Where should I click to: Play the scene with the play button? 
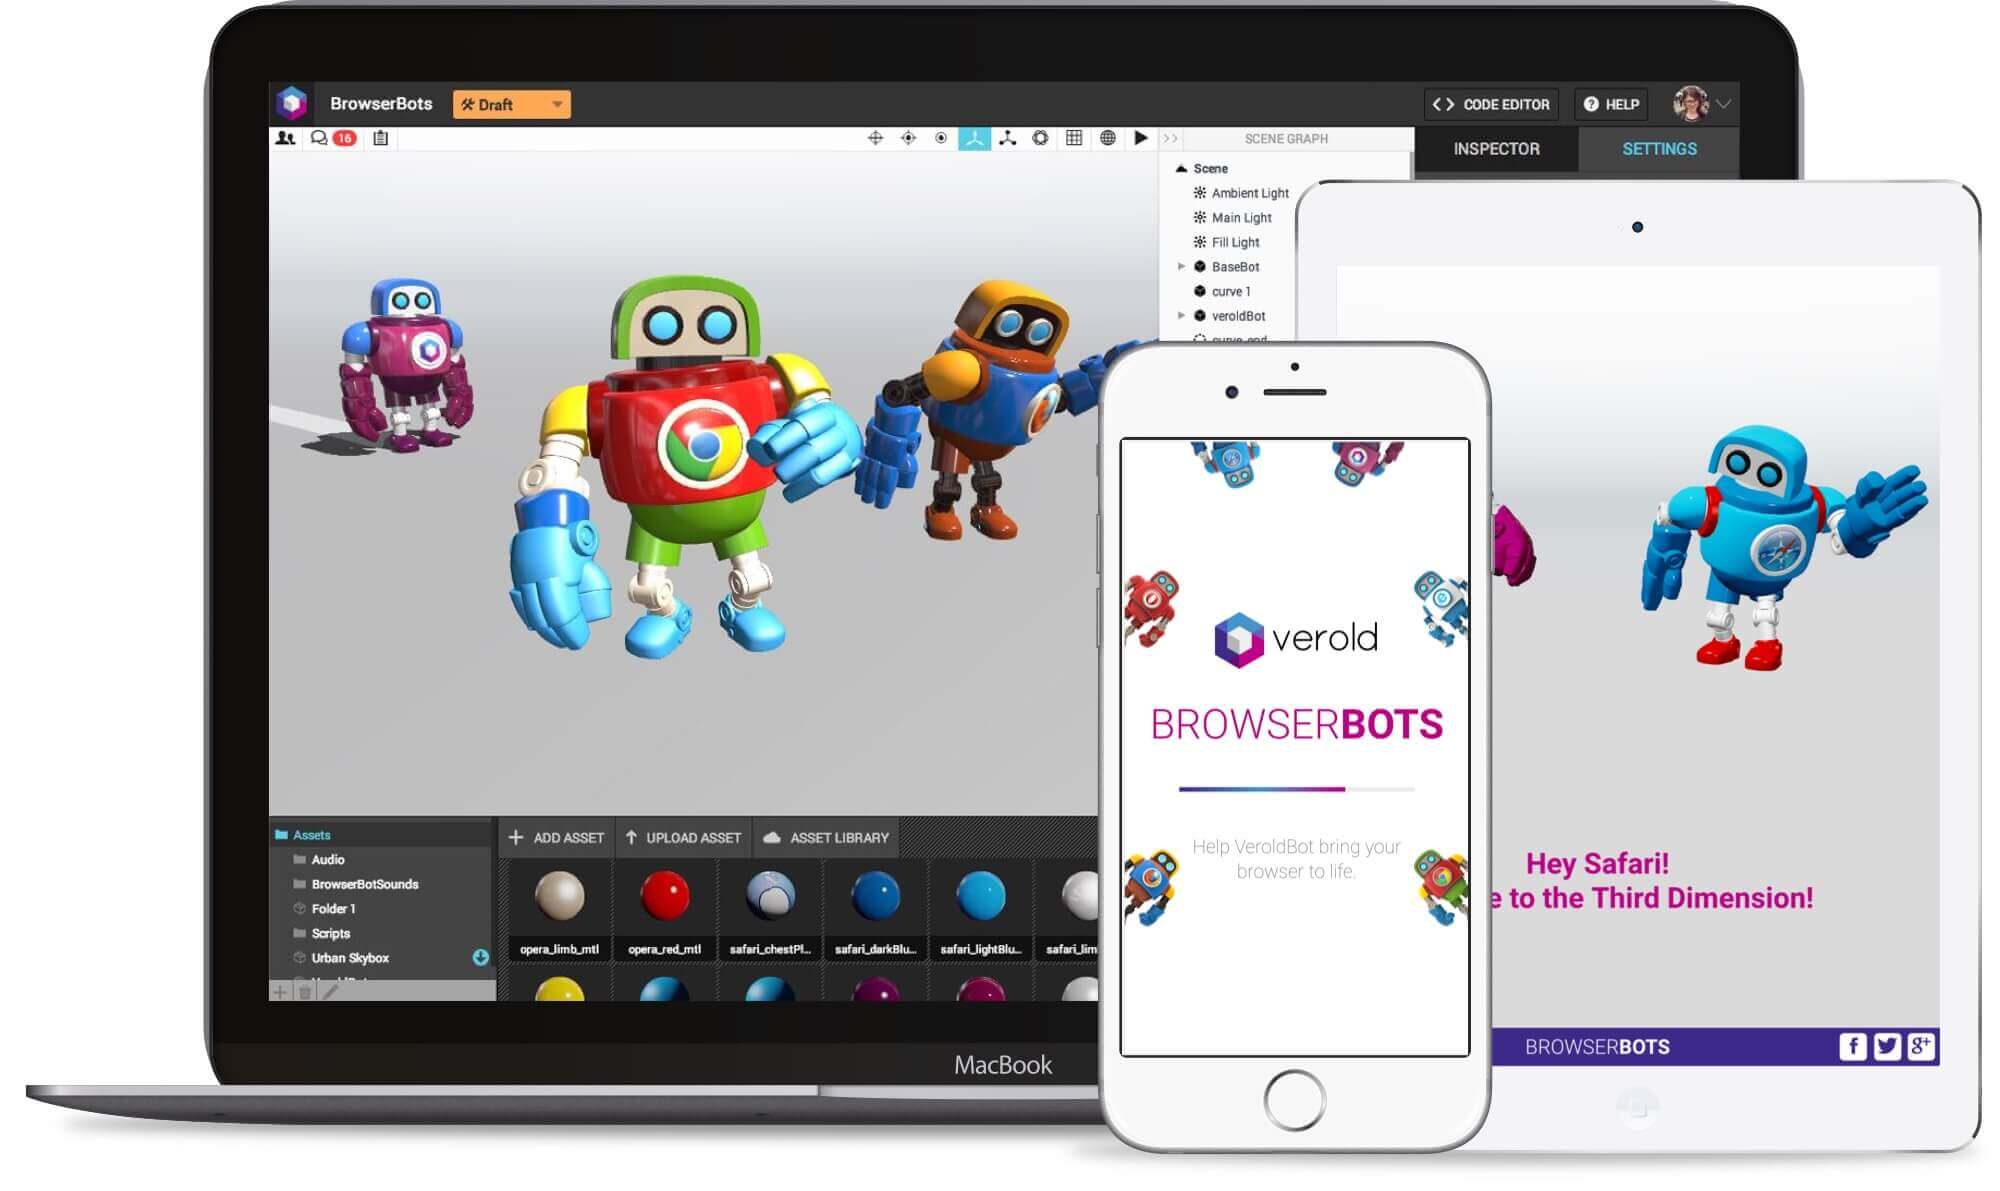(x=1141, y=138)
